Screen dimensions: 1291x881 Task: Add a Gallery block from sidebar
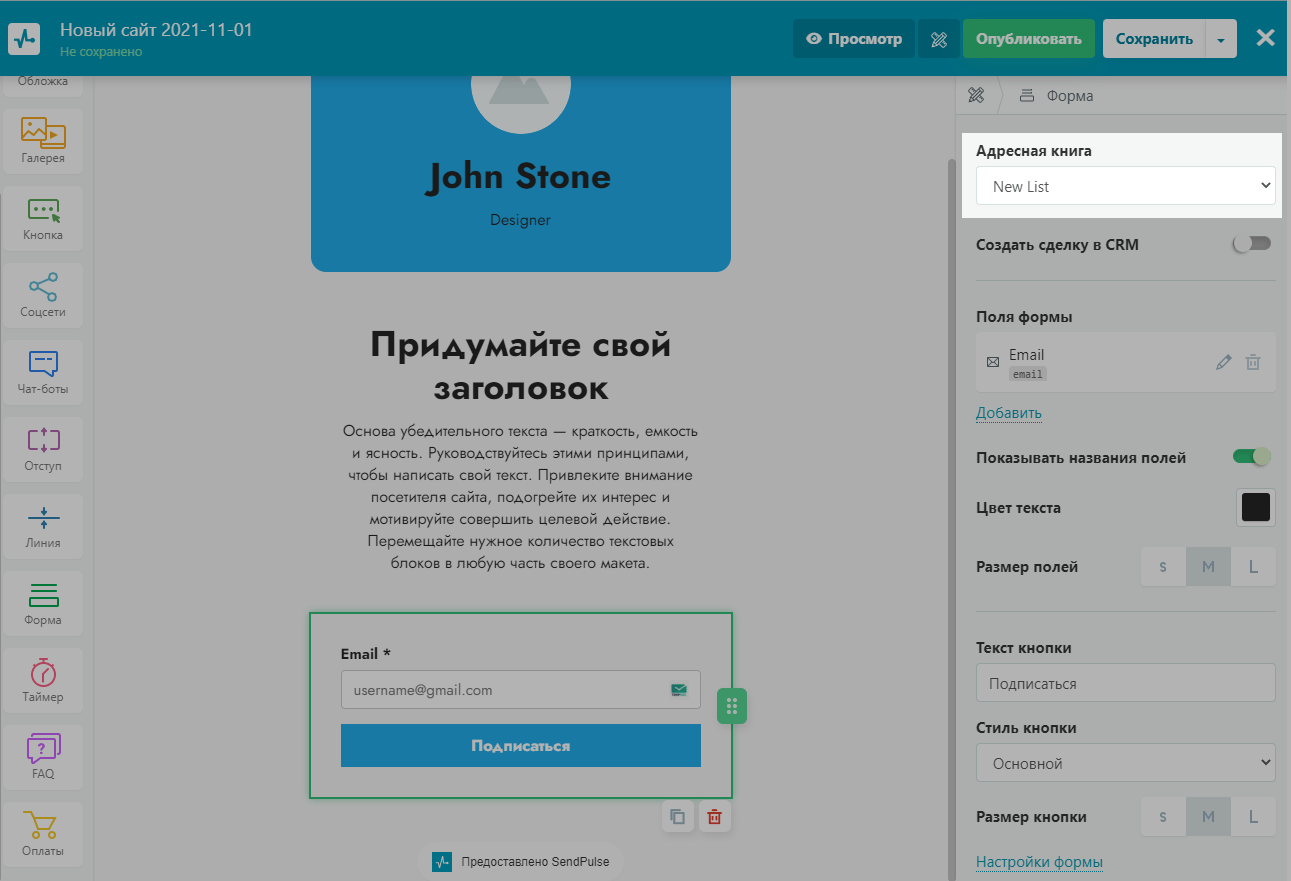coord(43,140)
